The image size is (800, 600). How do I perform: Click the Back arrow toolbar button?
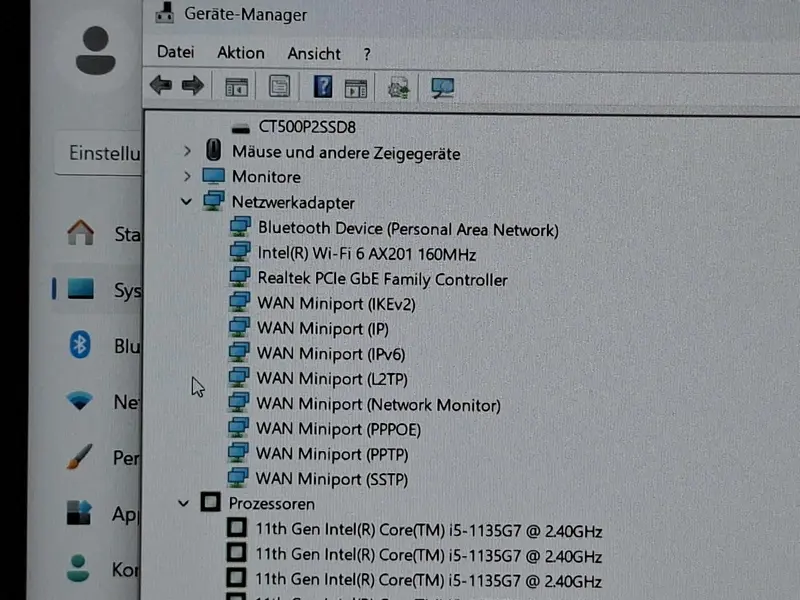click(x=161, y=85)
